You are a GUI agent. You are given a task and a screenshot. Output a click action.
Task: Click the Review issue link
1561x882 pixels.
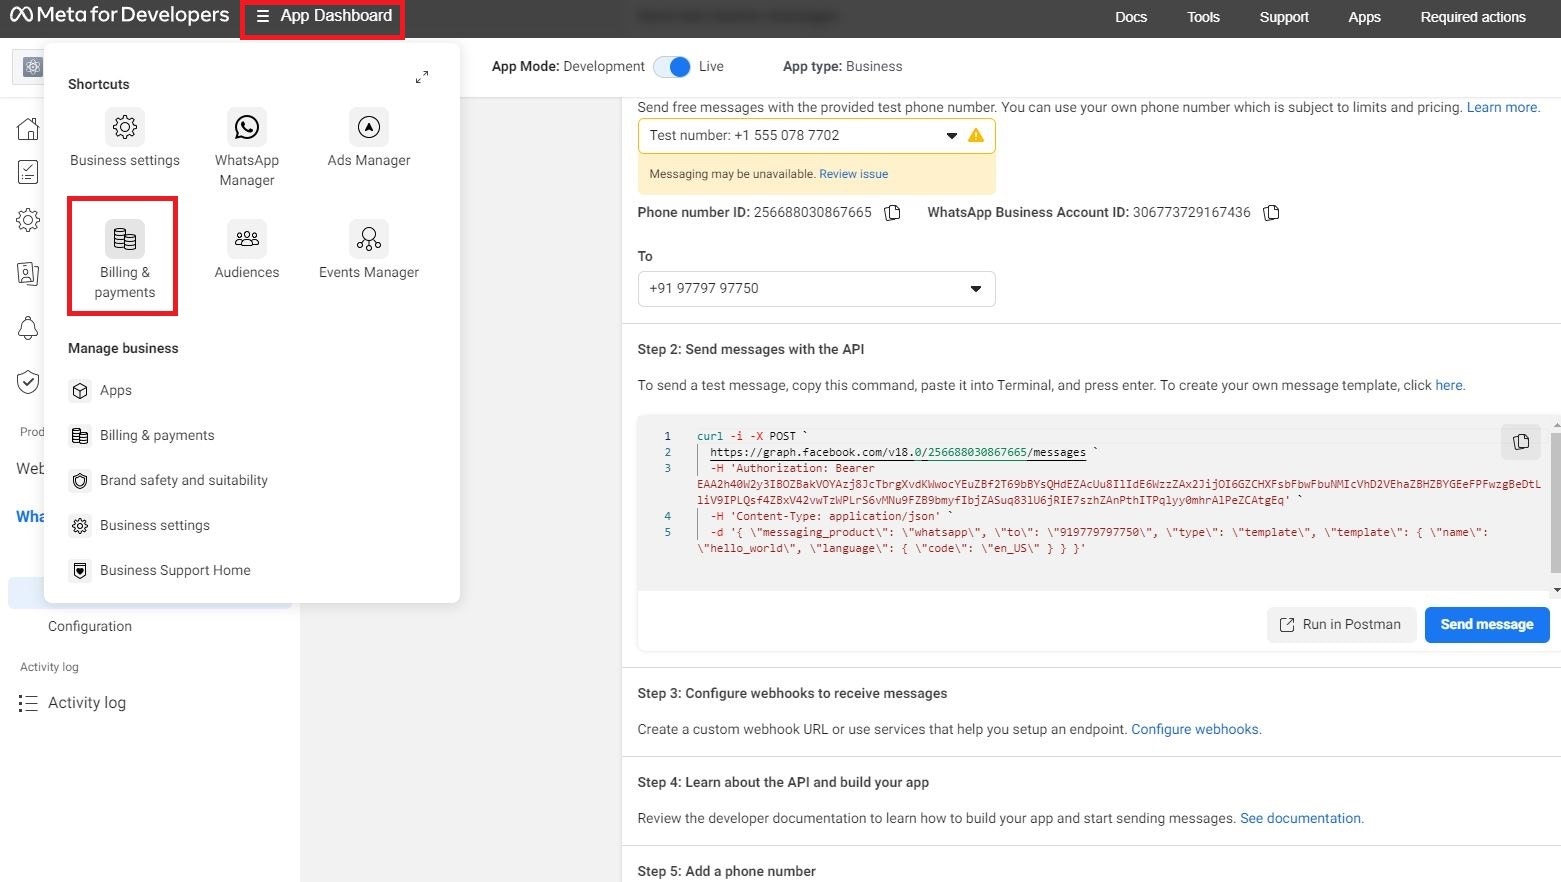point(853,174)
